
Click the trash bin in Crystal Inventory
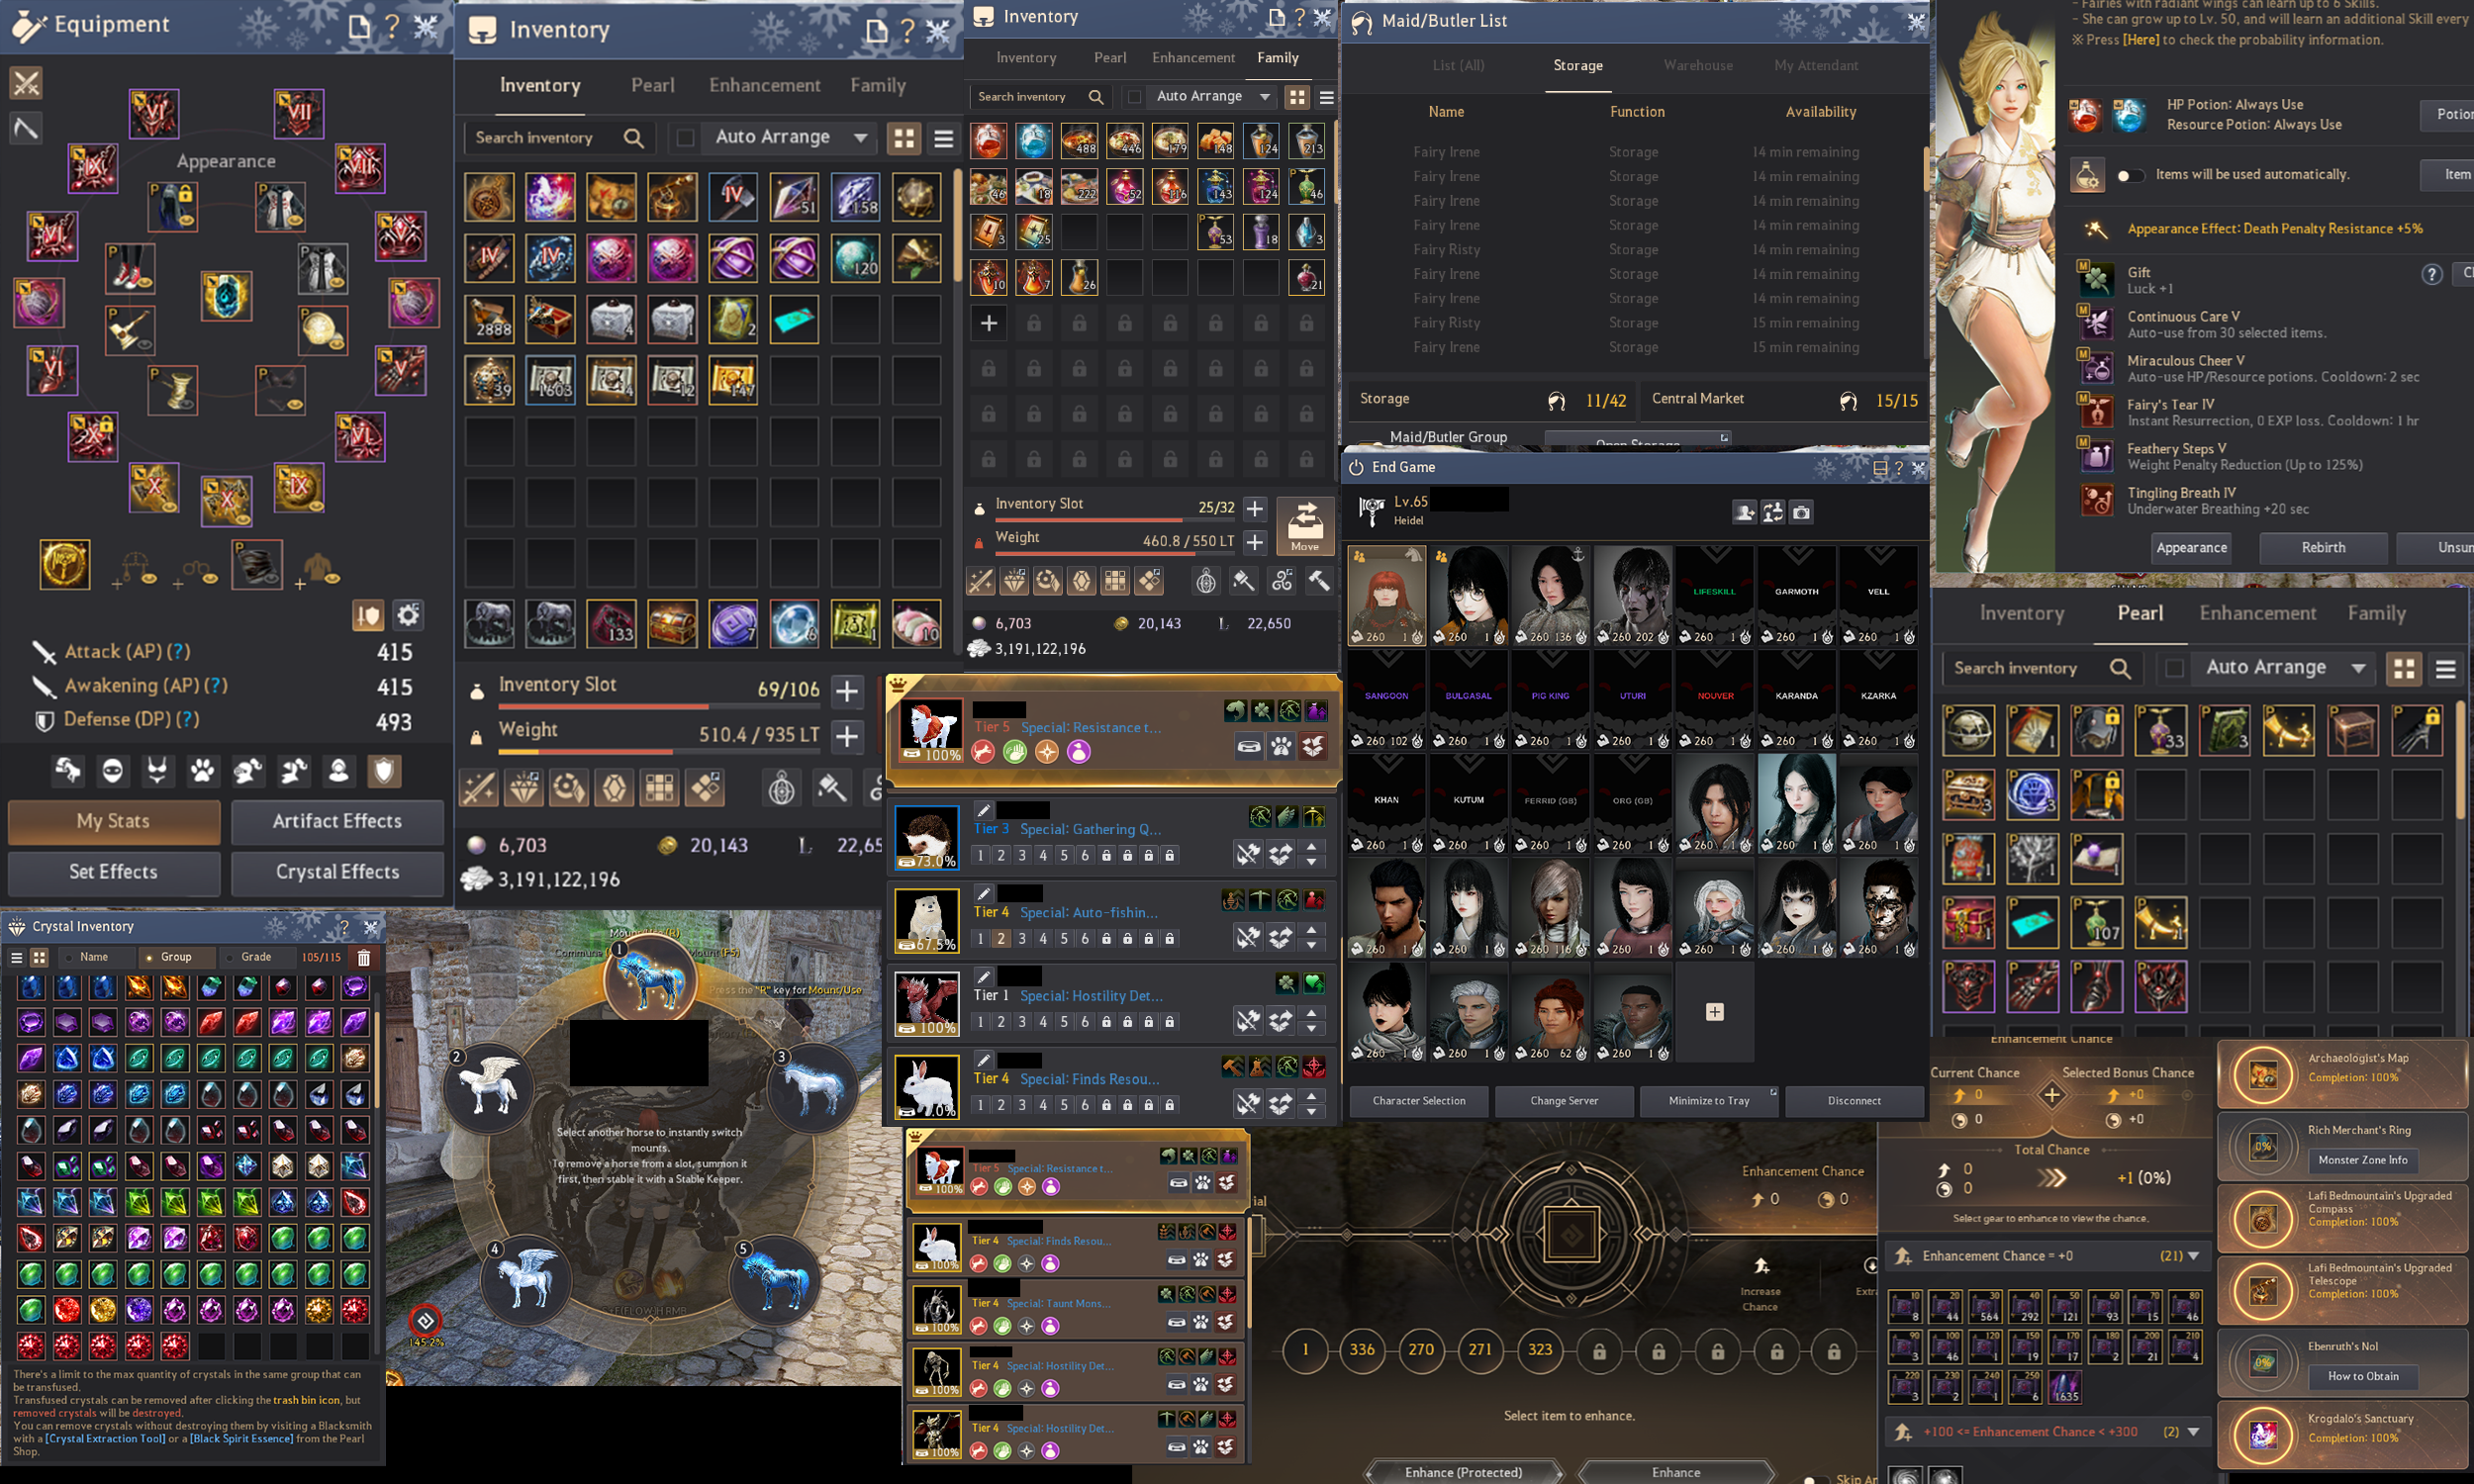364,957
